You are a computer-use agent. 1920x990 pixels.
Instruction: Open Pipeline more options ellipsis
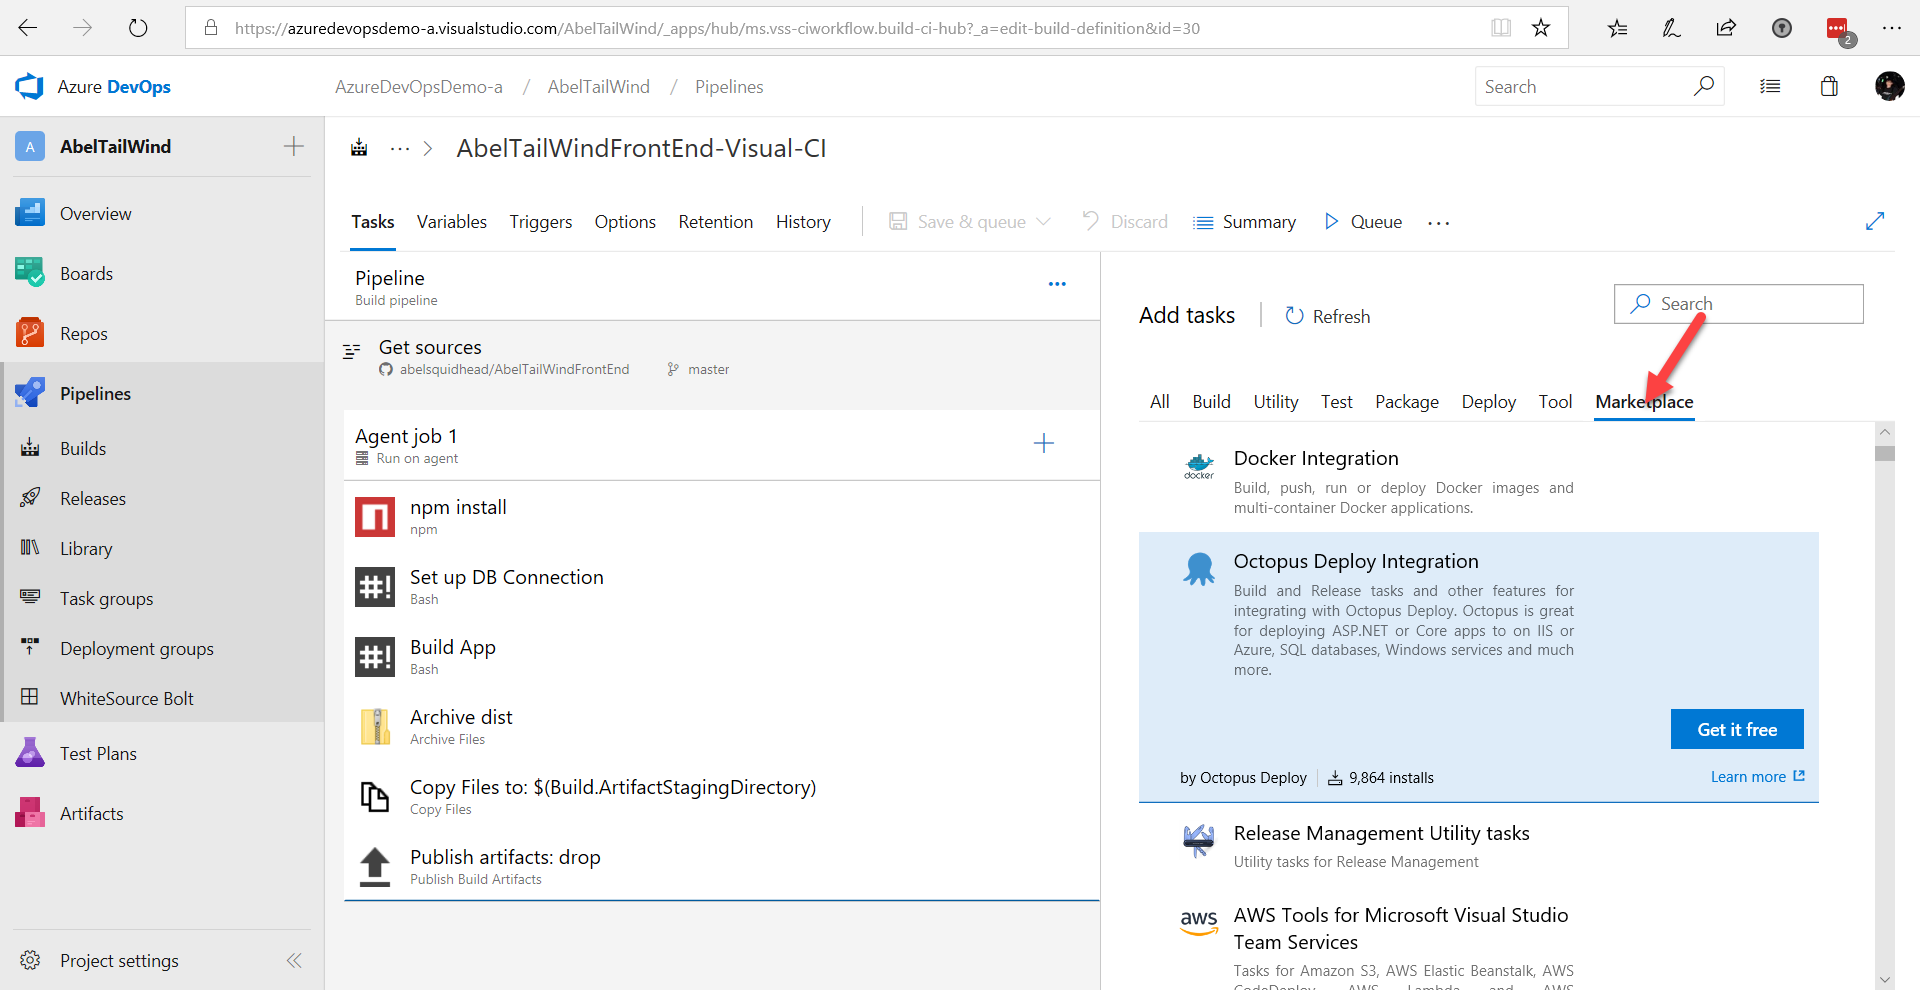[x=1057, y=284]
